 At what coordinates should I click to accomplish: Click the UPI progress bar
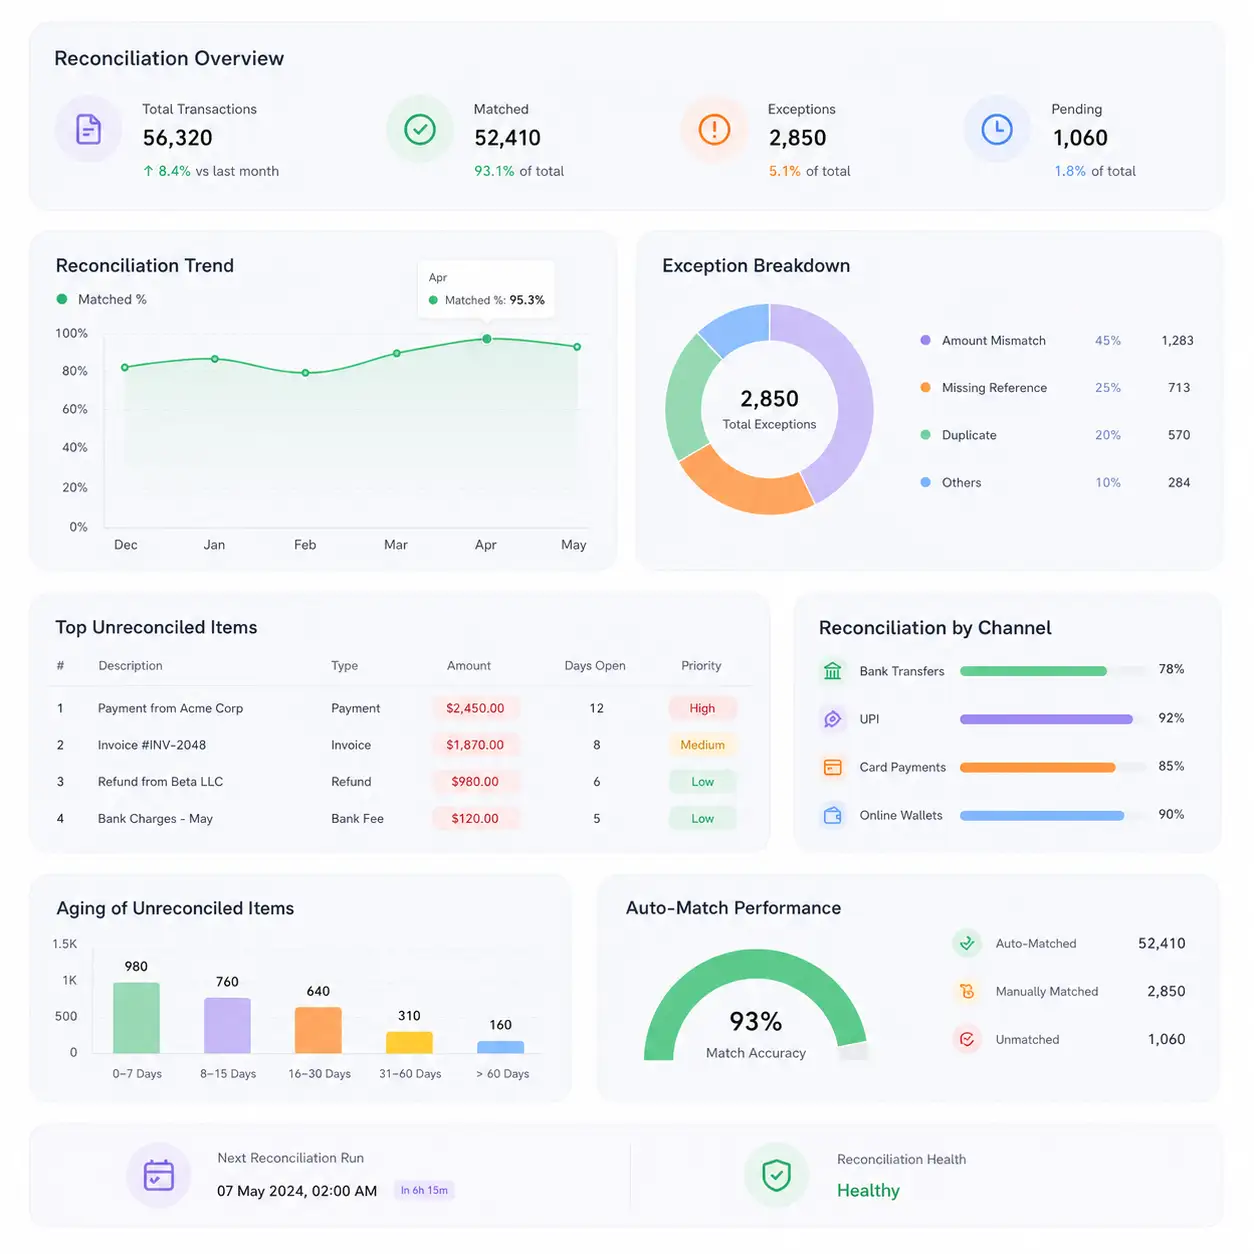click(x=1053, y=719)
